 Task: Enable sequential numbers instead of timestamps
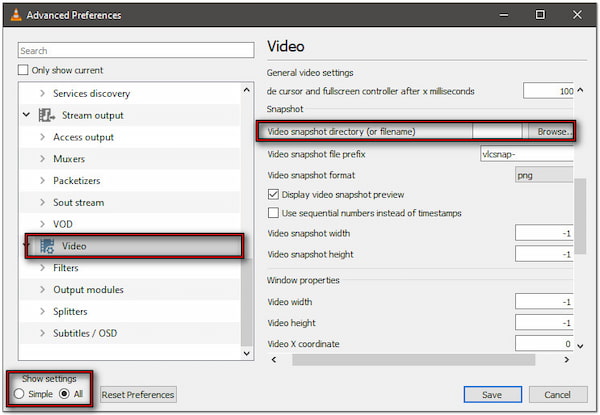click(273, 213)
